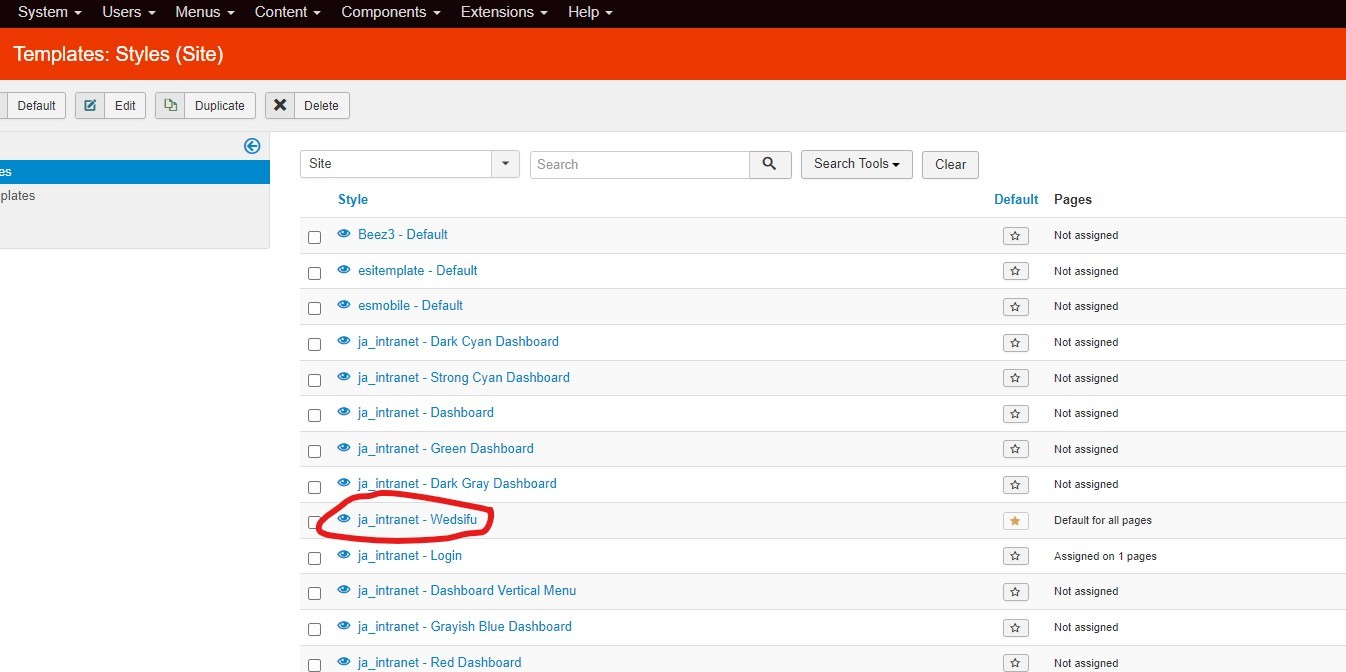Star Dark Cyan Dashboard as default
The width and height of the screenshot is (1346, 672).
tap(1015, 343)
